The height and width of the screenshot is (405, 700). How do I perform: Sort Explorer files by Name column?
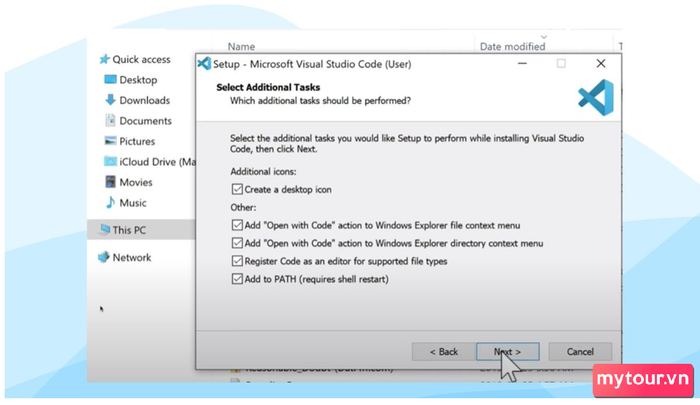point(242,46)
